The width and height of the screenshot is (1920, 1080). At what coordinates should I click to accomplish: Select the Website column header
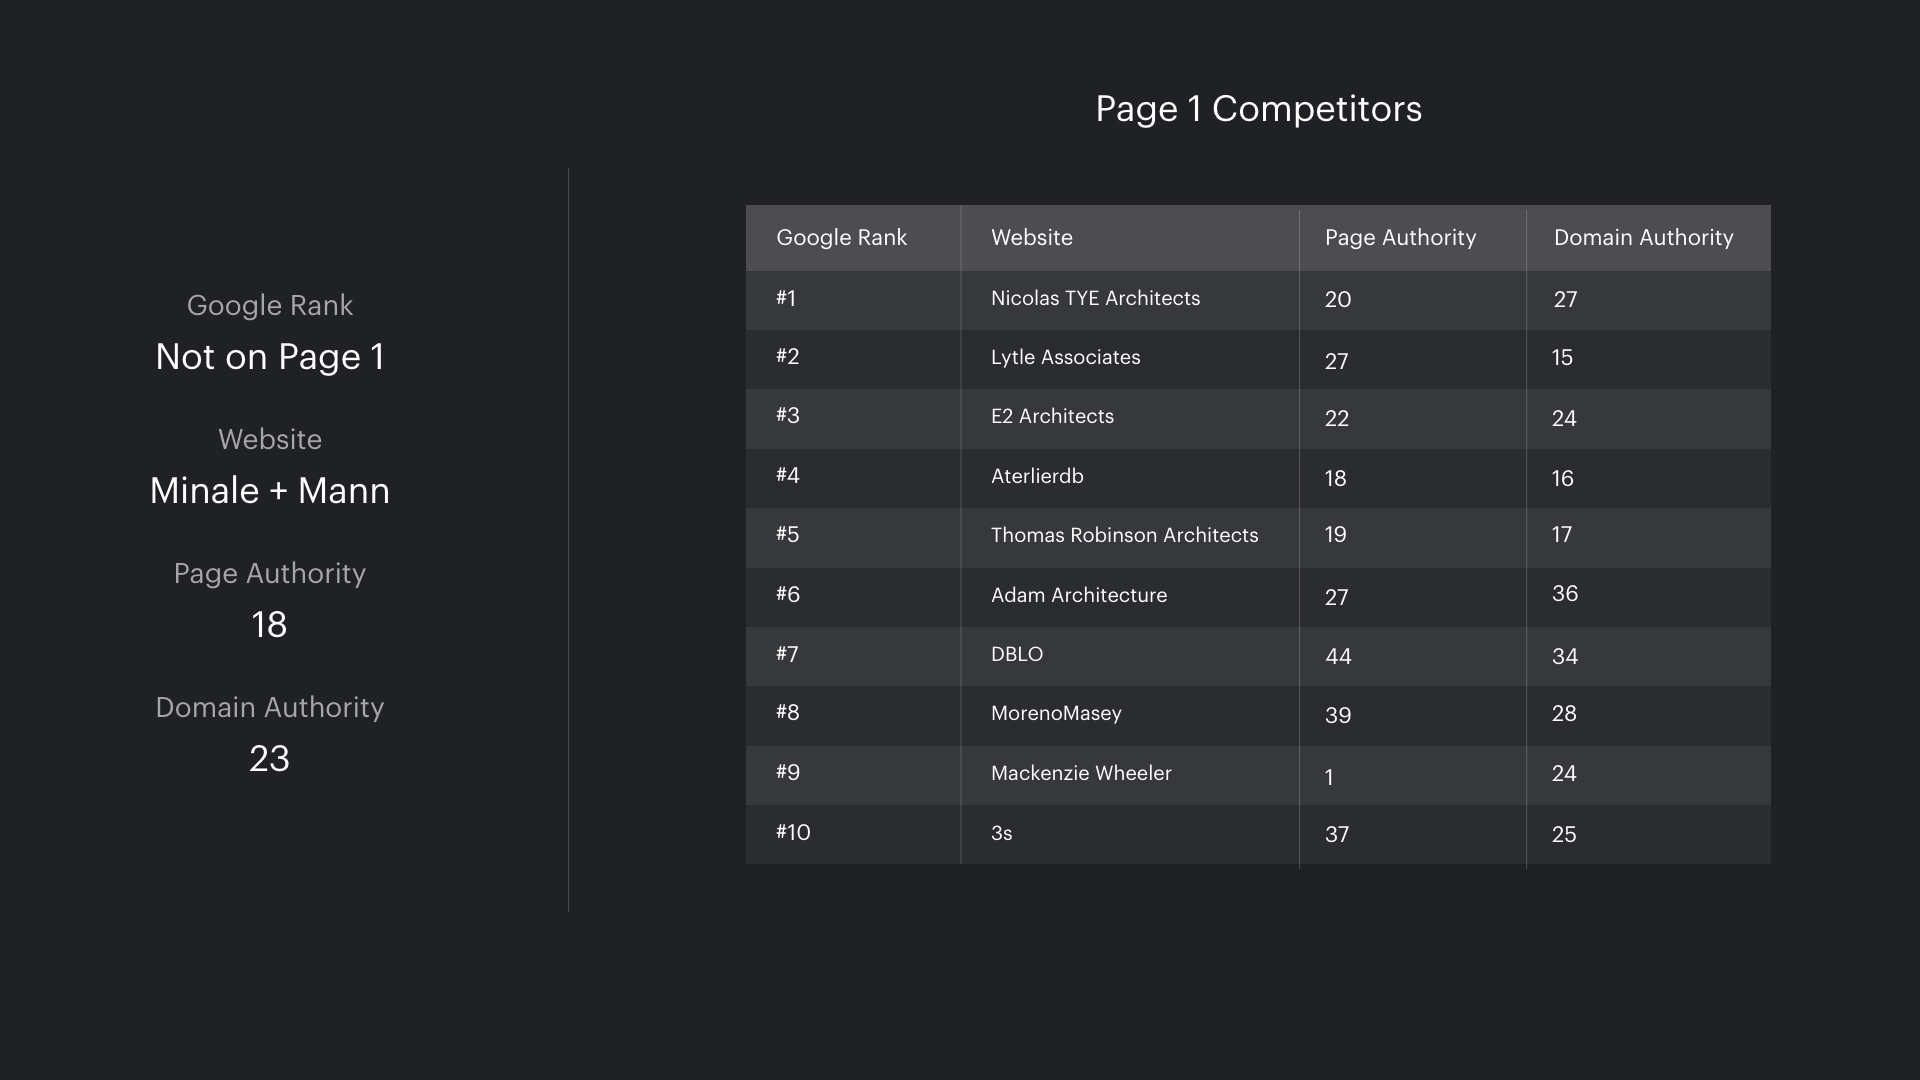pos(1031,238)
